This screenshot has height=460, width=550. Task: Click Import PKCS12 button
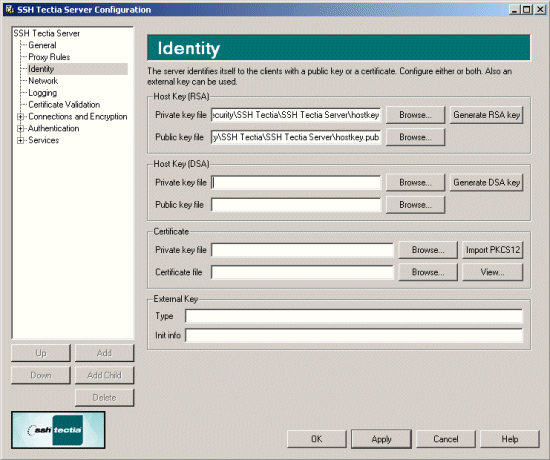[492, 250]
